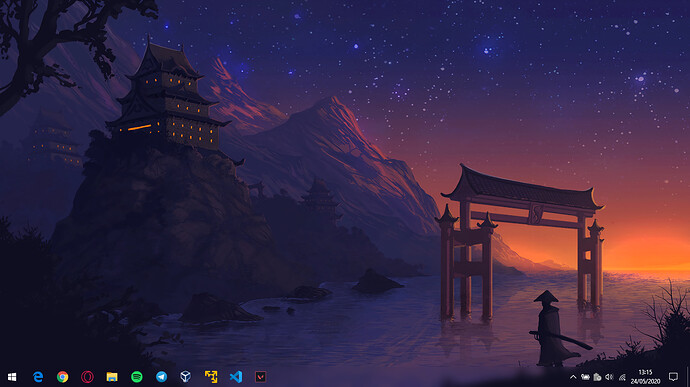Open the volume speaker control
The width and height of the screenshot is (690, 387).
pos(609,377)
